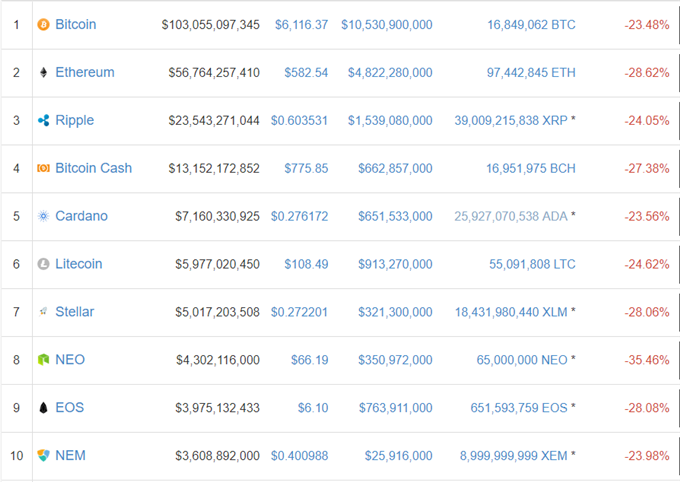This screenshot has height=482, width=680.
Task: Select Litecoin market cap $5,977,020,450
Action: point(217,264)
